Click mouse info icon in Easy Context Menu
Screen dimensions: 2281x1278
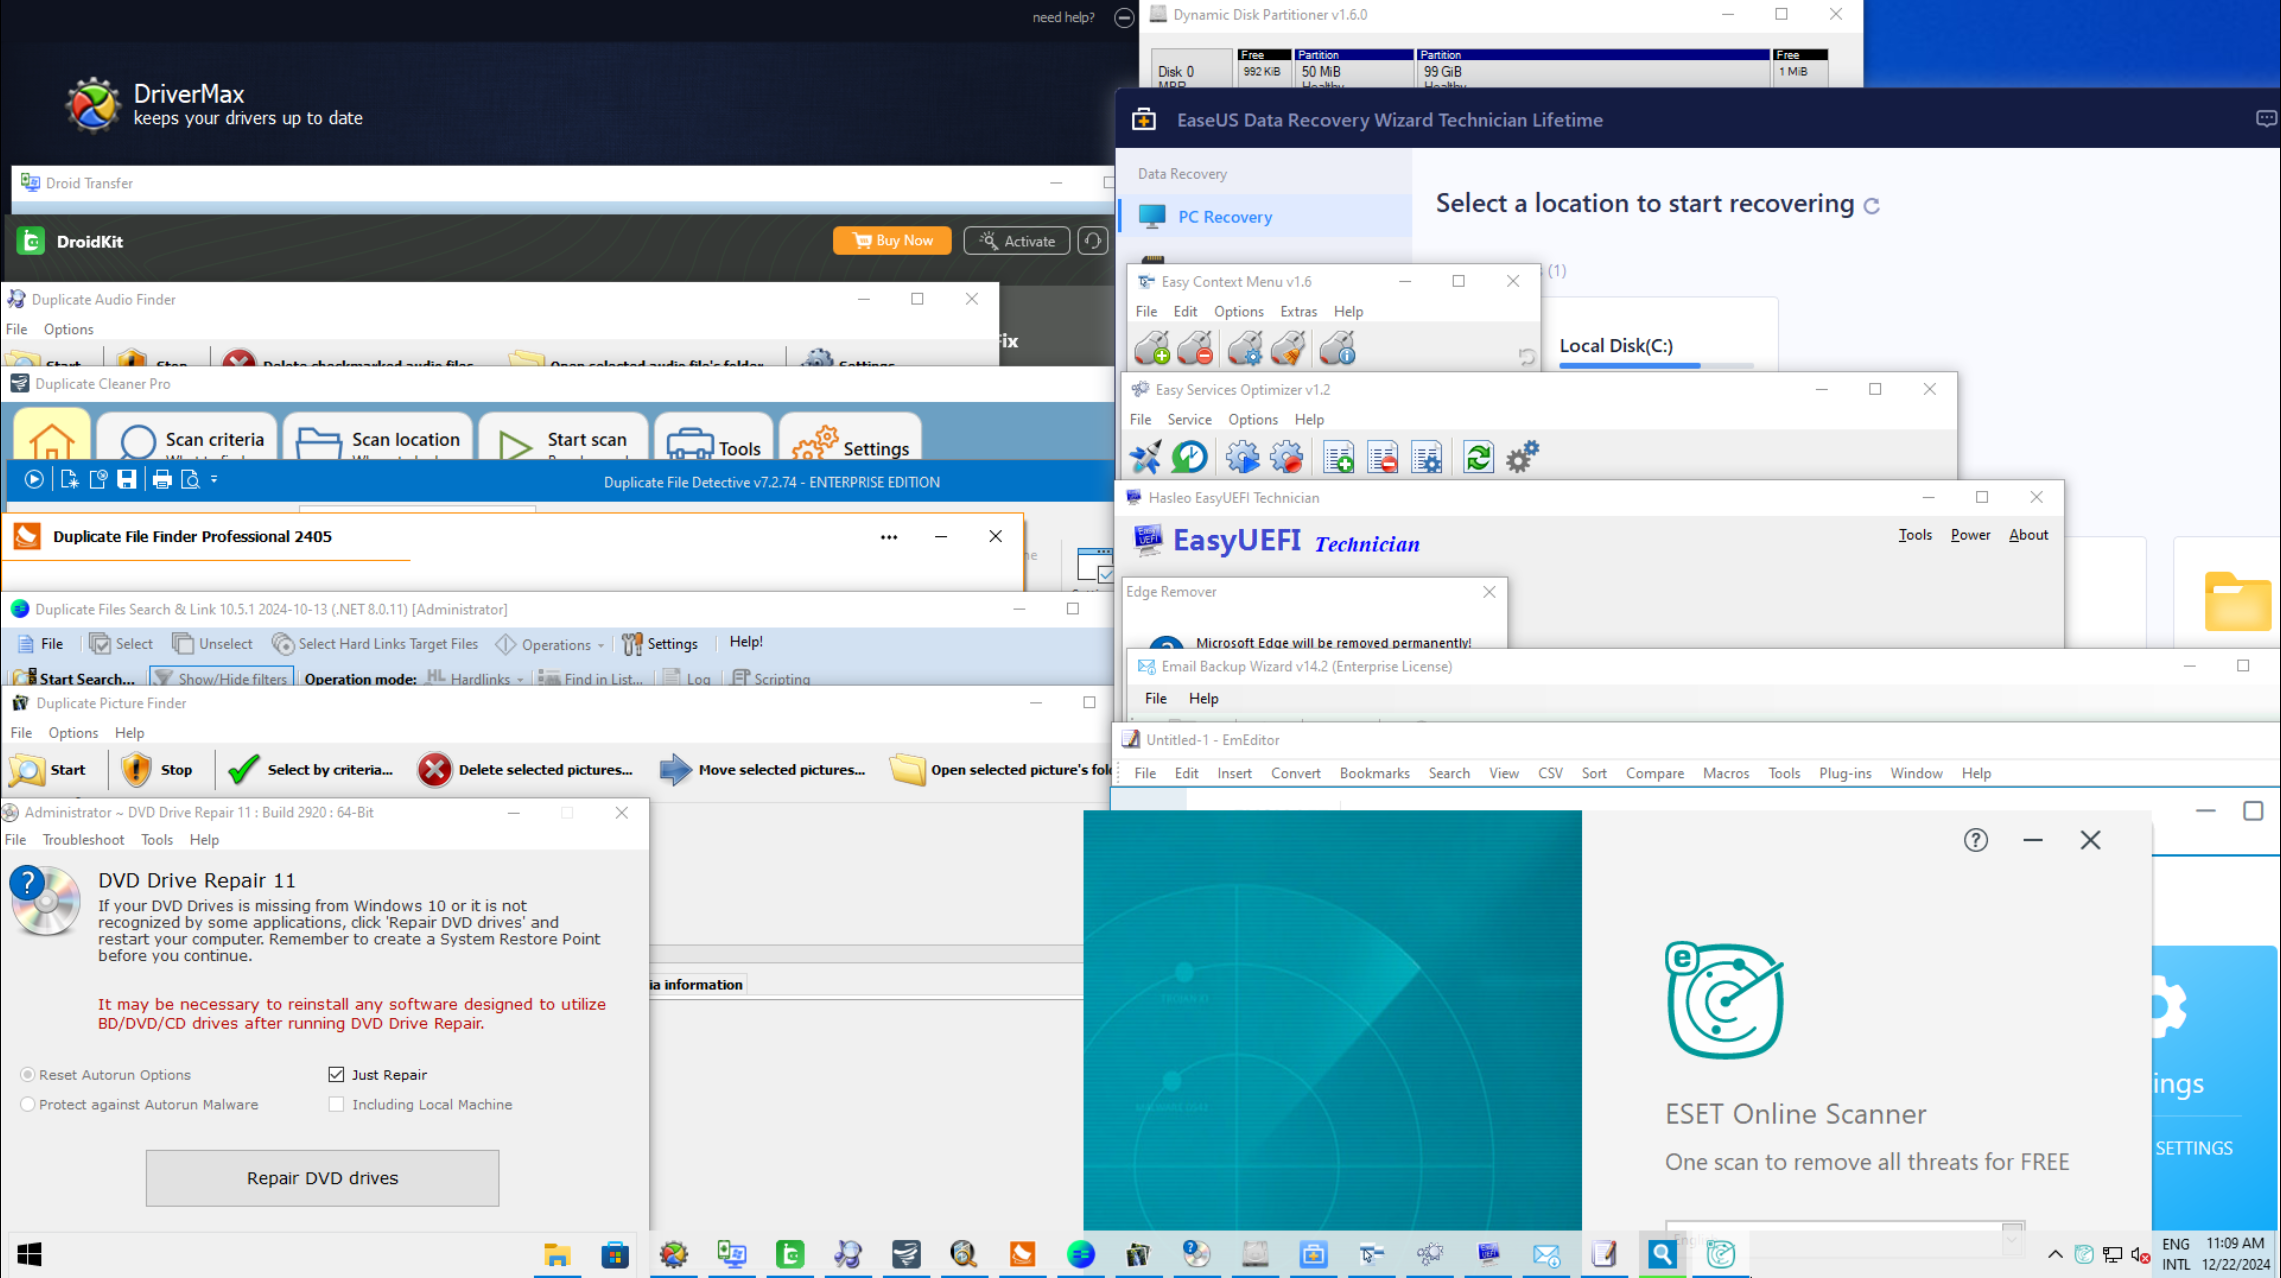point(1337,348)
